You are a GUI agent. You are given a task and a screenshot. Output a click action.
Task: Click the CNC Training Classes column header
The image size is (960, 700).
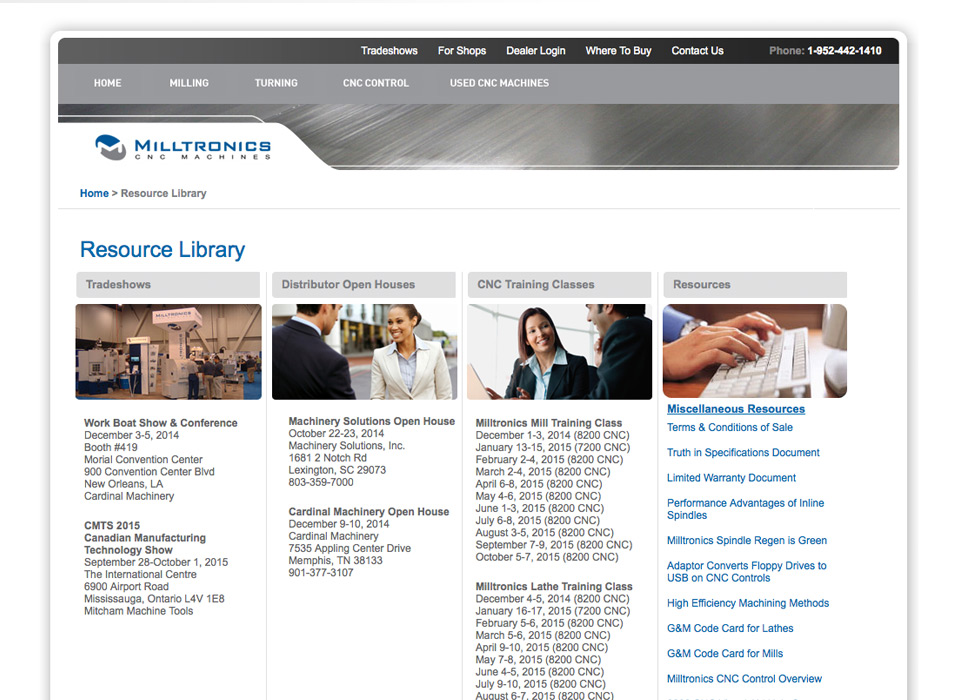(560, 285)
